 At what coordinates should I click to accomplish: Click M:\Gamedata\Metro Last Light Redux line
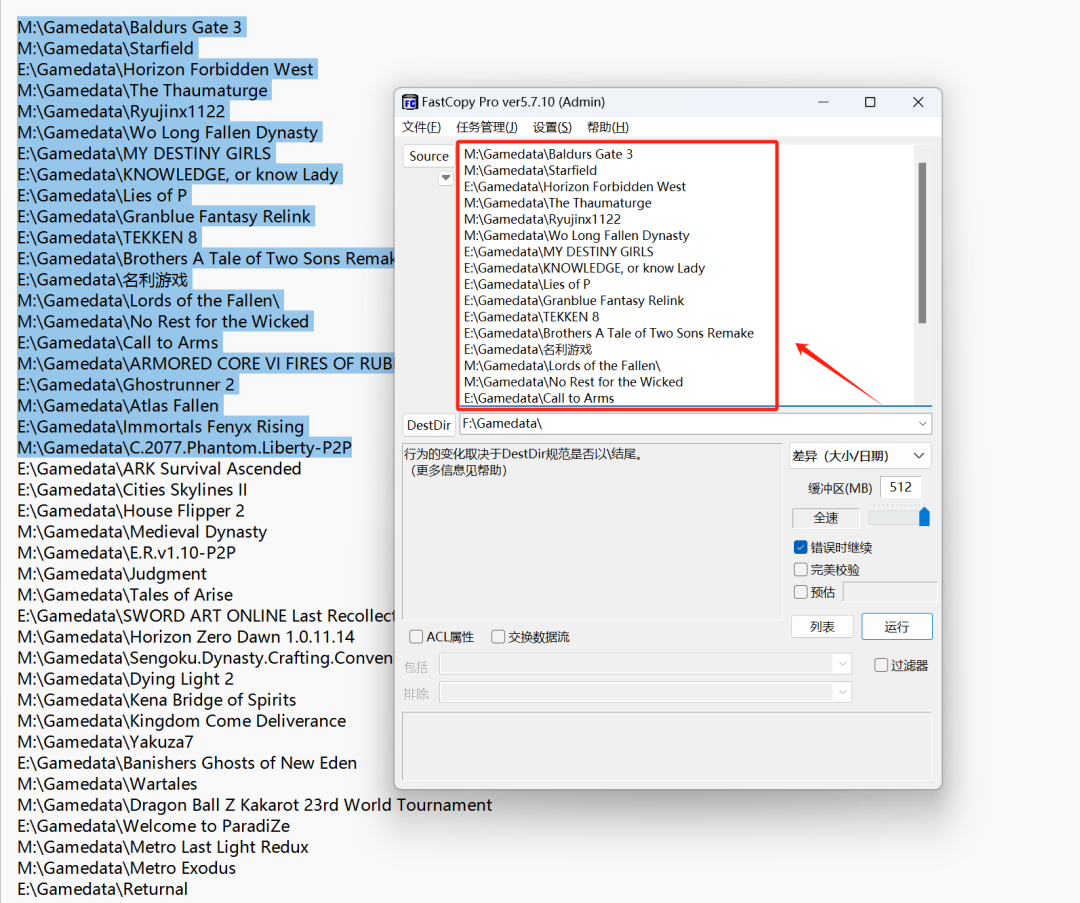click(163, 847)
